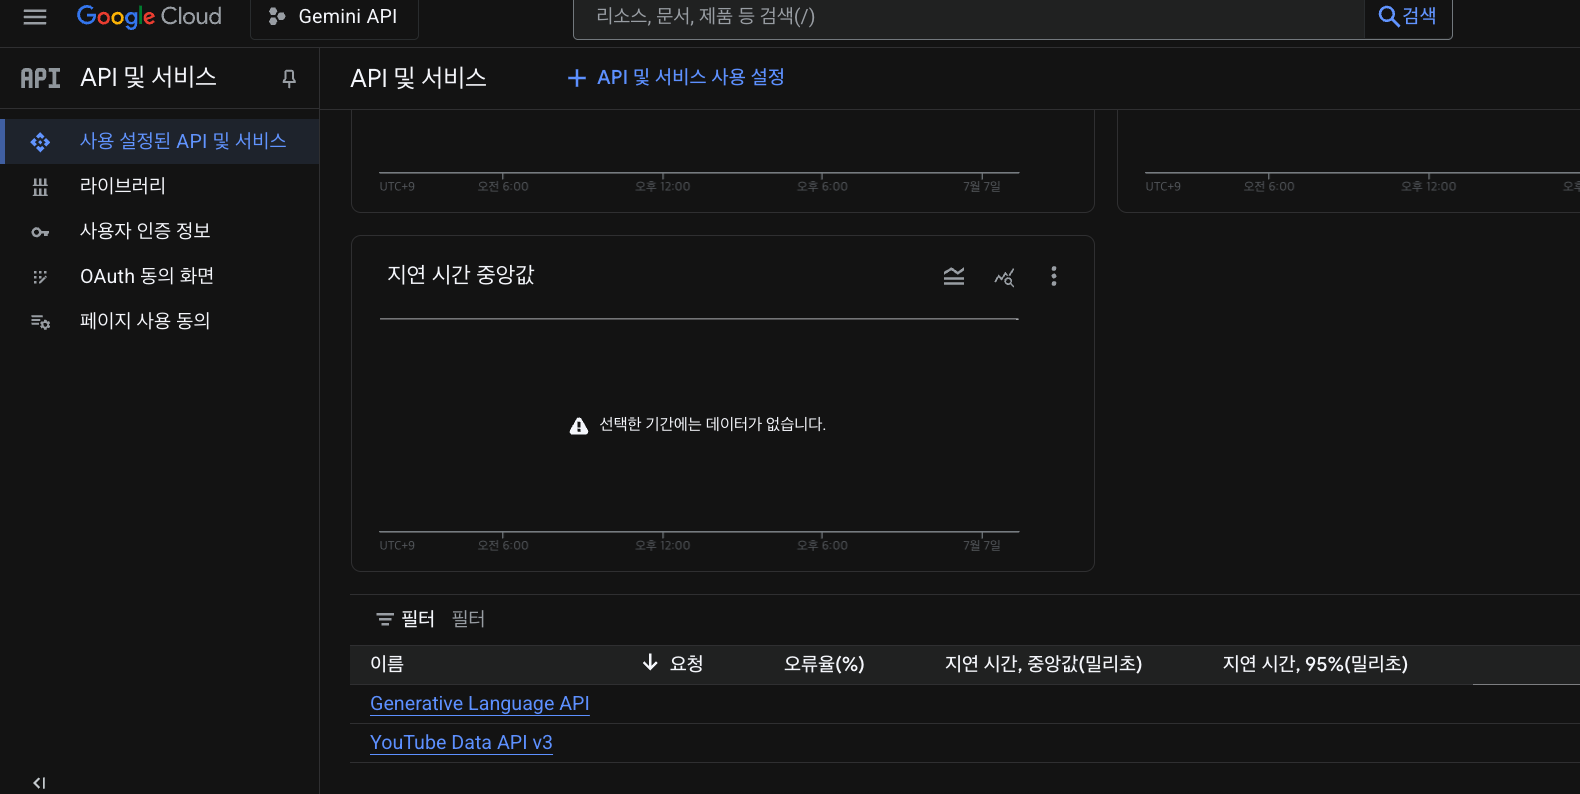Select 라이브러리 in the sidebar

click(x=122, y=186)
